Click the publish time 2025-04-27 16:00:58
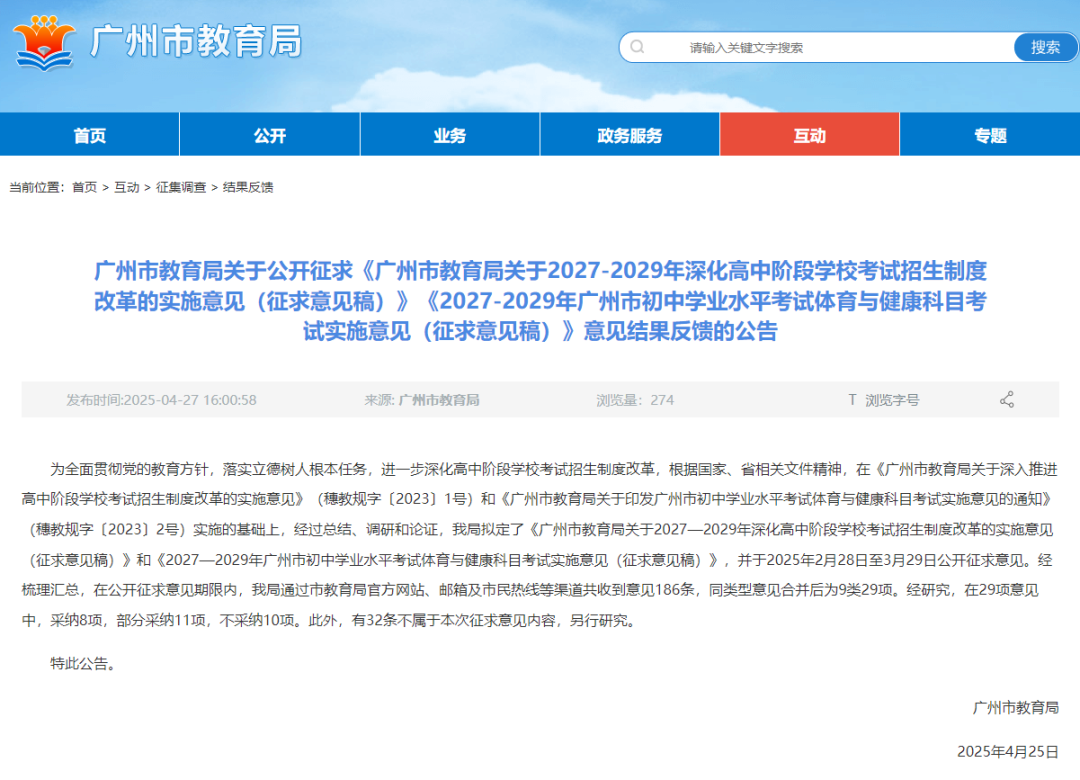 tap(161, 400)
